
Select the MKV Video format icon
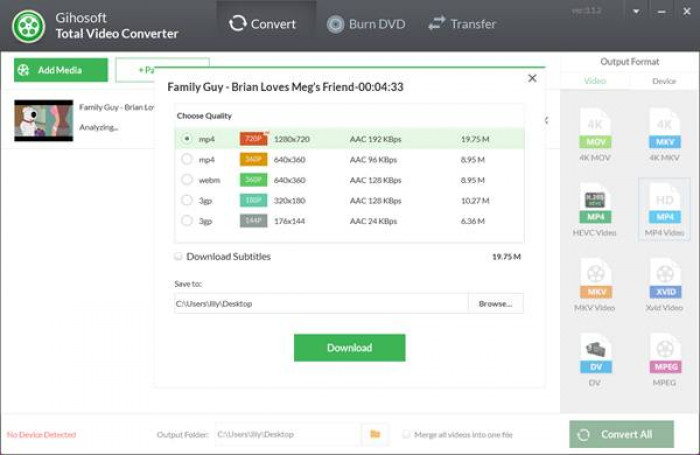pos(595,278)
